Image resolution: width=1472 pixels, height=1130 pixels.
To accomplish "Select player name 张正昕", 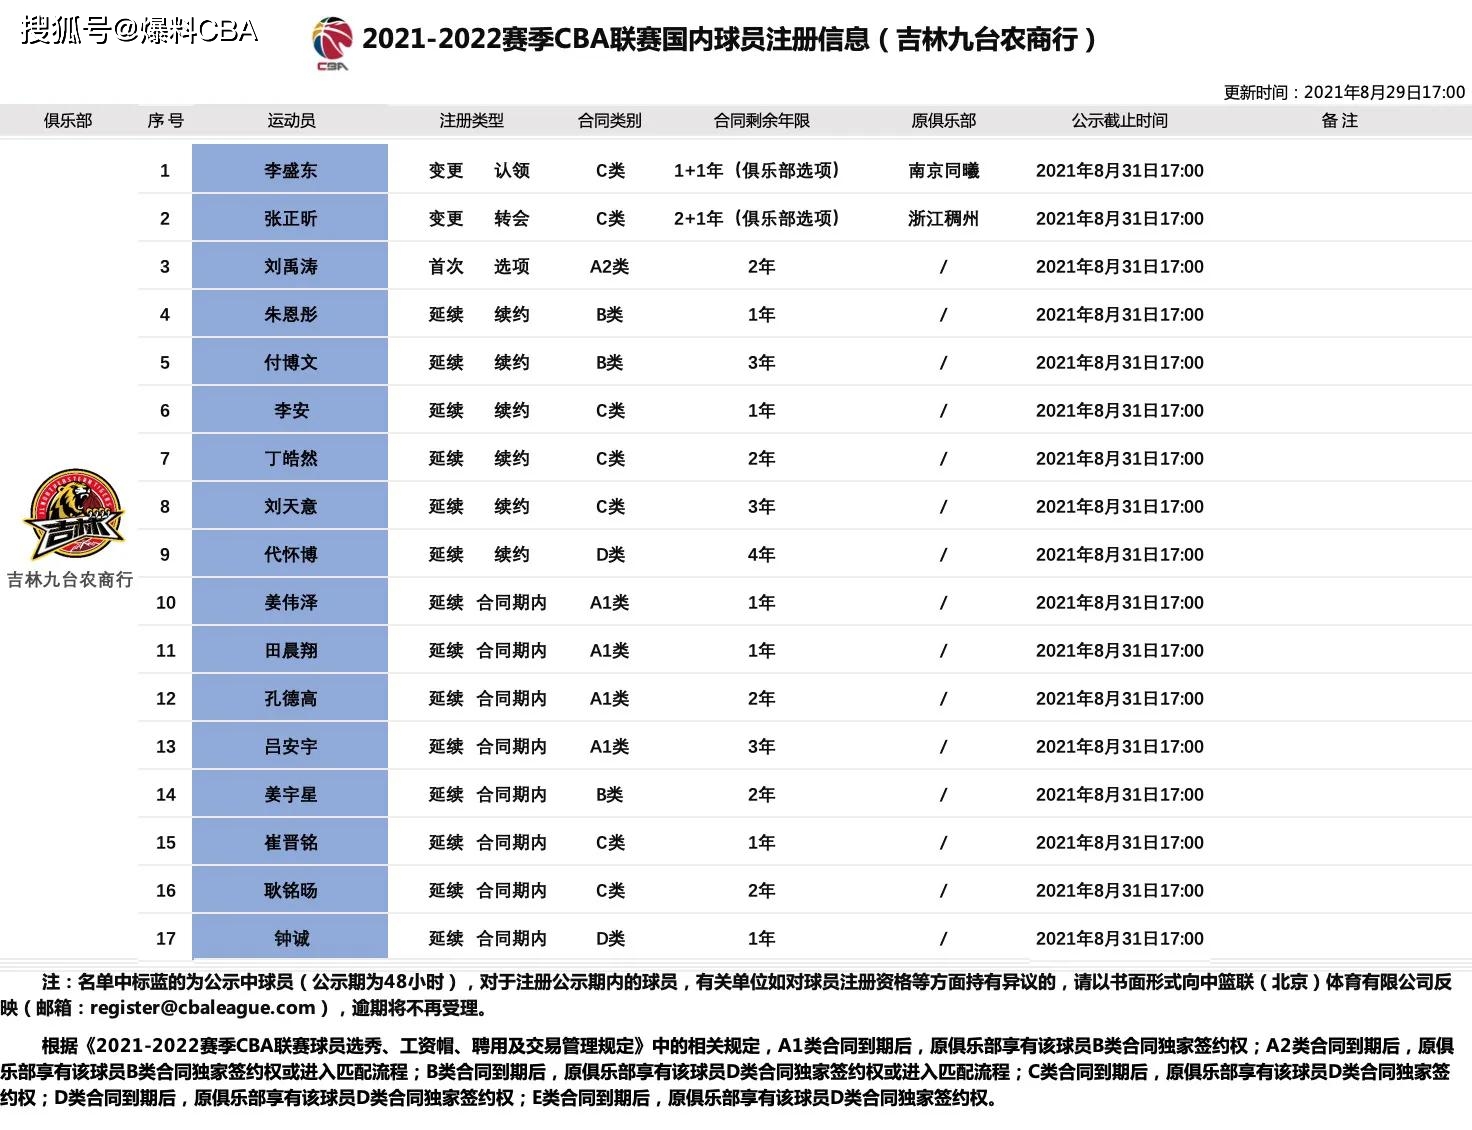I will [x=290, y=219].
